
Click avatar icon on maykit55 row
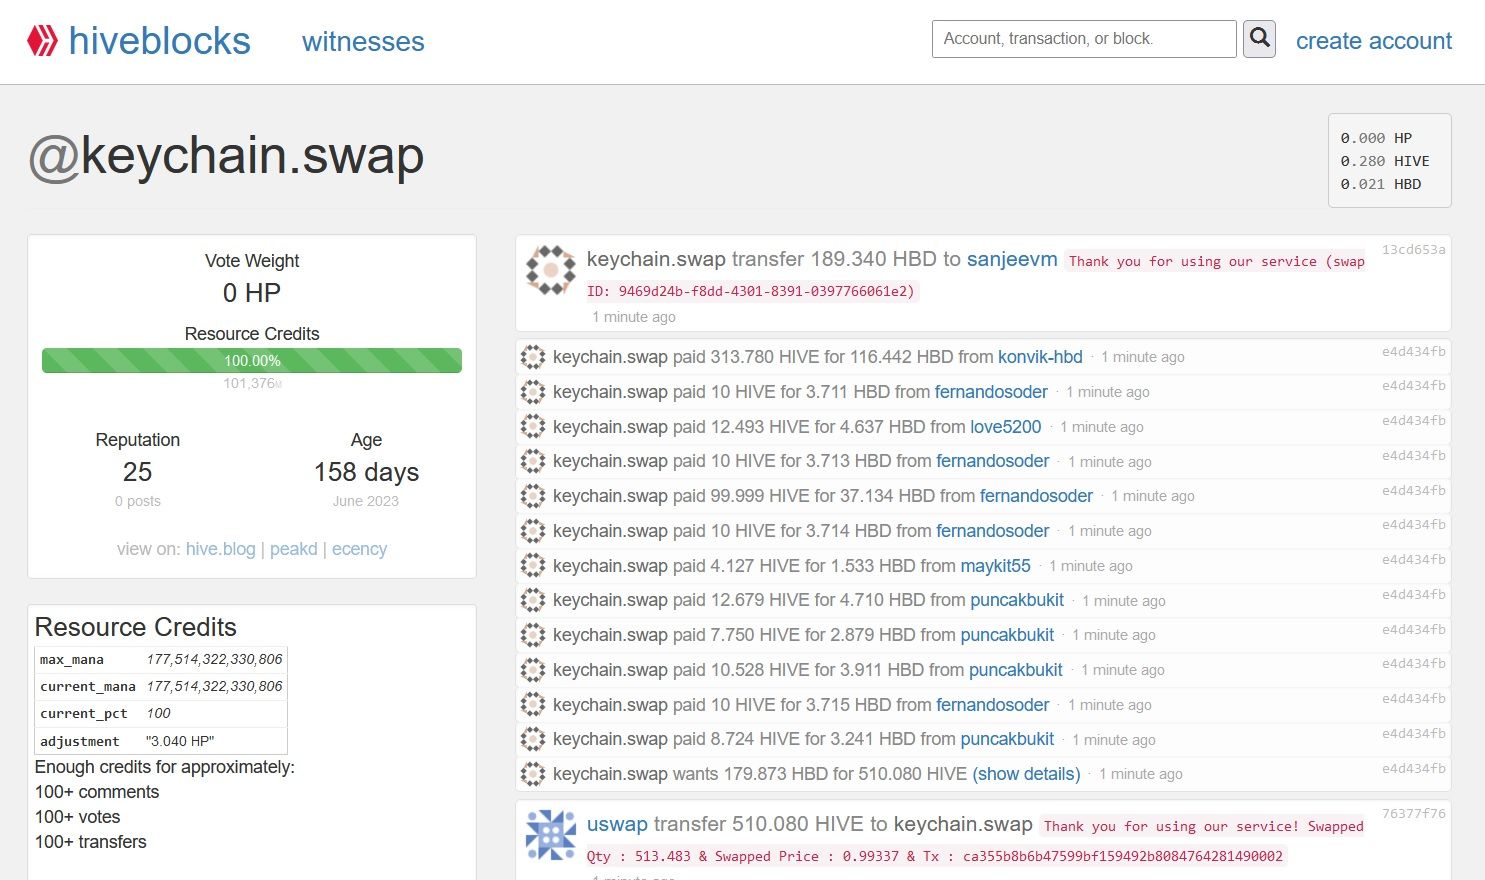point(533,566)
